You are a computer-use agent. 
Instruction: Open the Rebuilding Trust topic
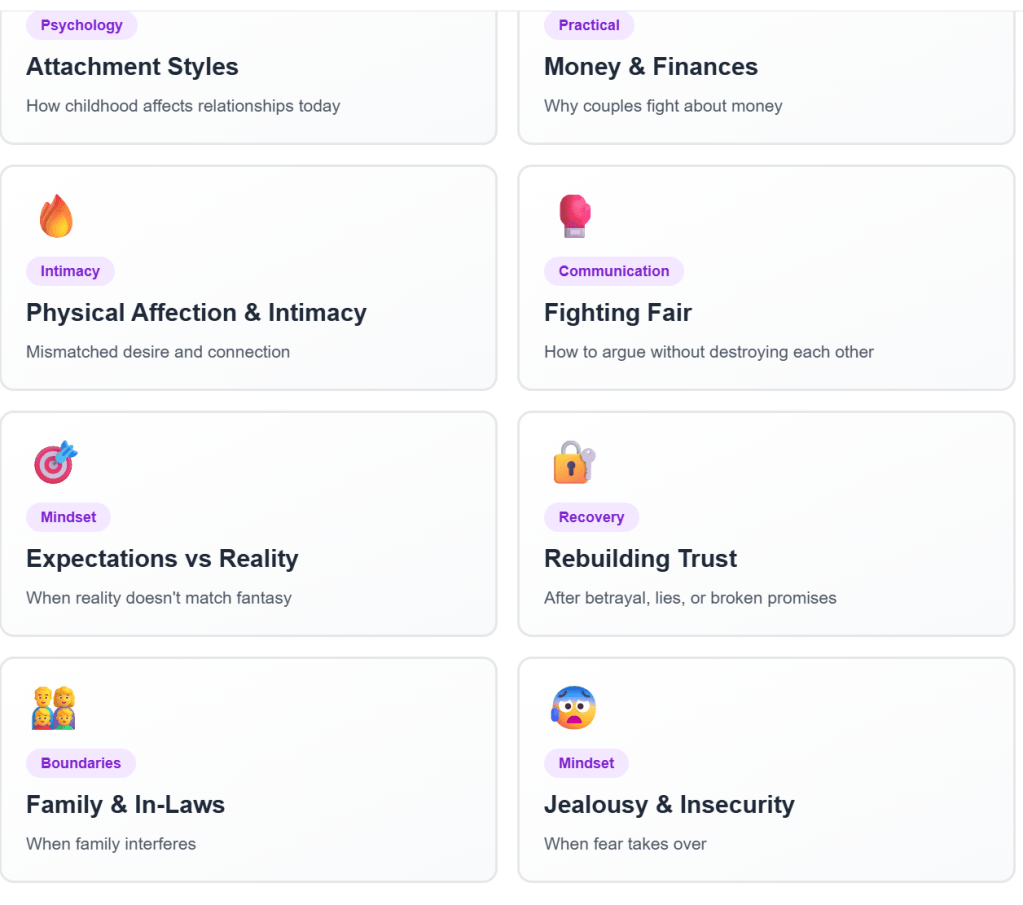640,559
